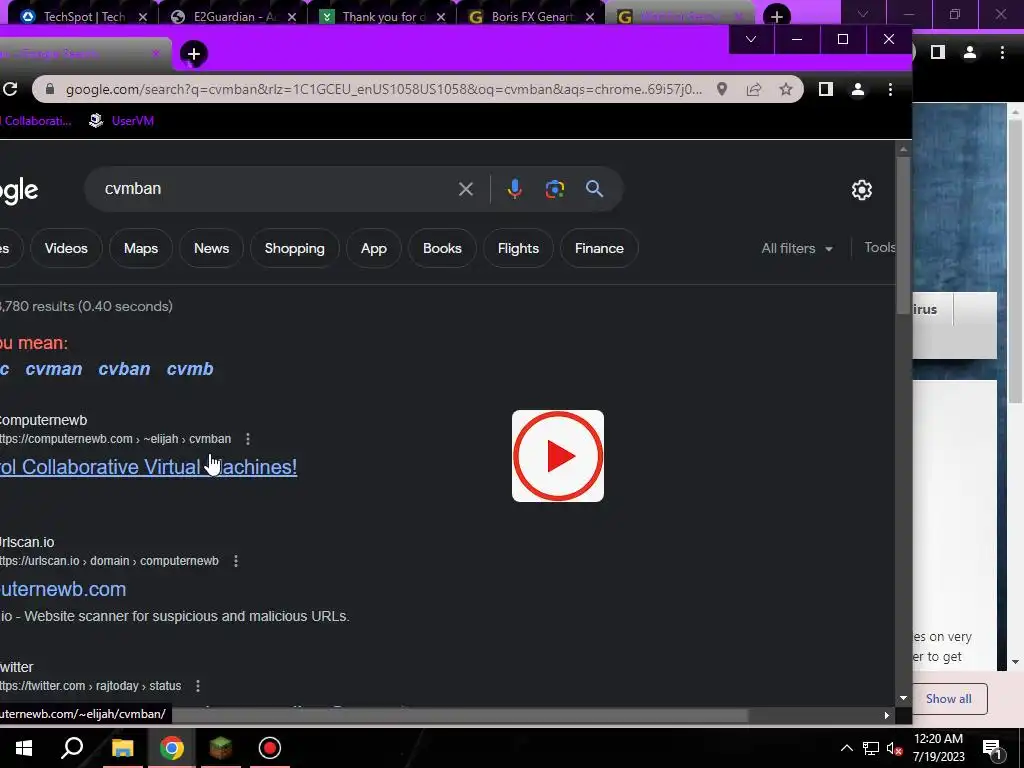
Task: Open more options for twitter result
Action: 198,686
